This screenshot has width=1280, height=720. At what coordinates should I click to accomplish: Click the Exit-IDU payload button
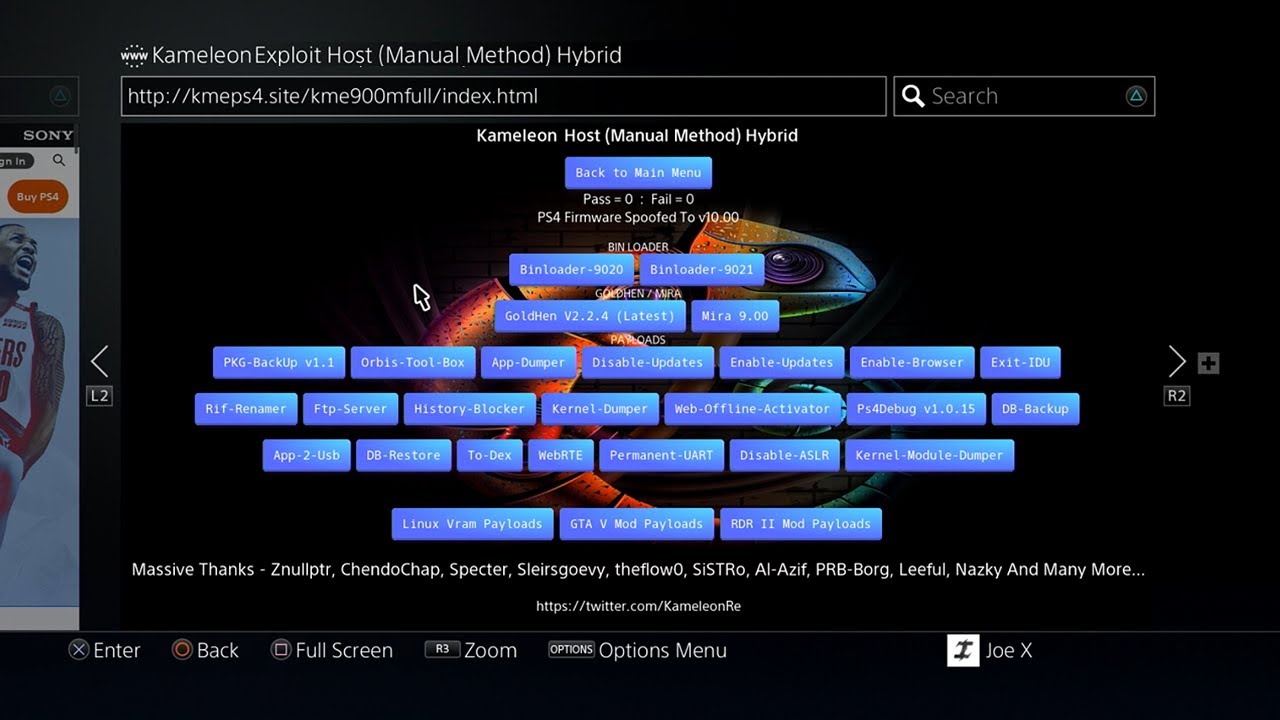click(x=1020, y=362)
